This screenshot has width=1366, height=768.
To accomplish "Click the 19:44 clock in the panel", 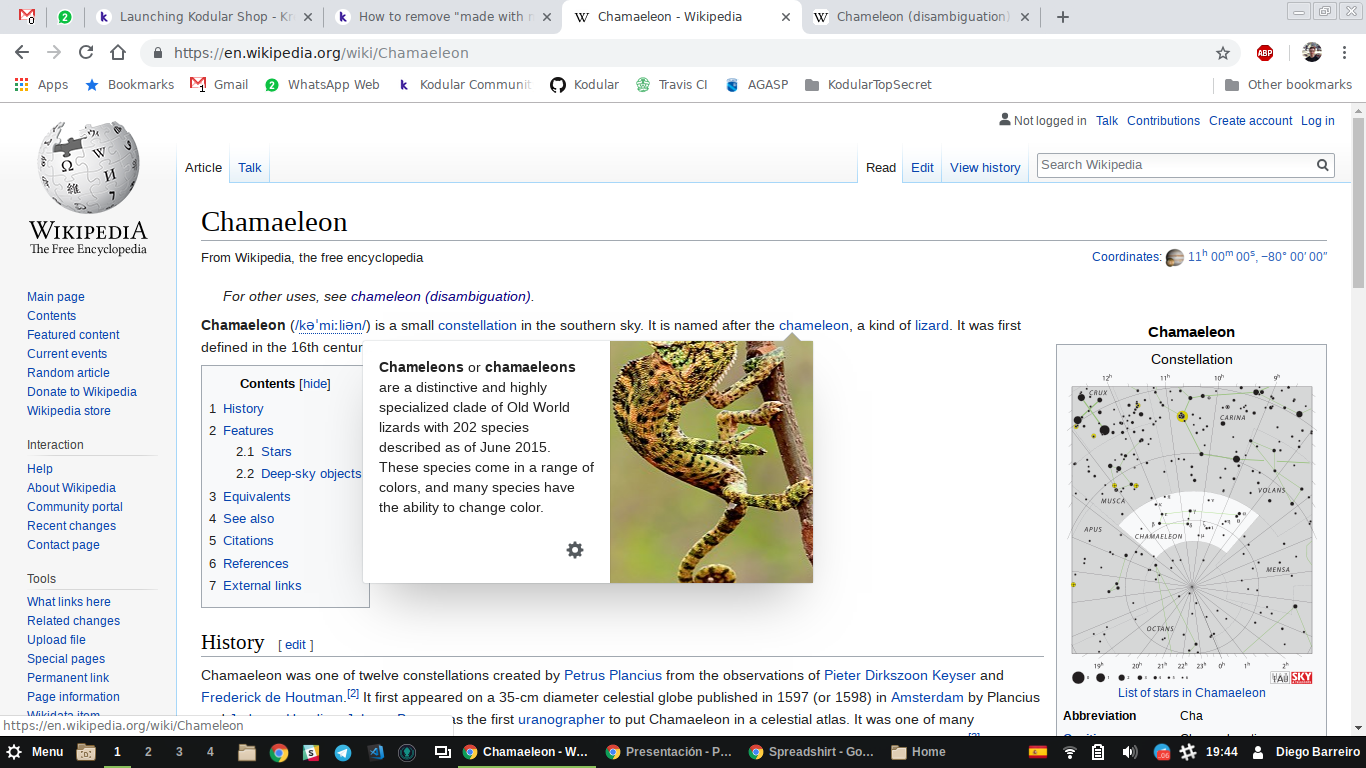I will pyautogui.click(x=1221, y=752).
